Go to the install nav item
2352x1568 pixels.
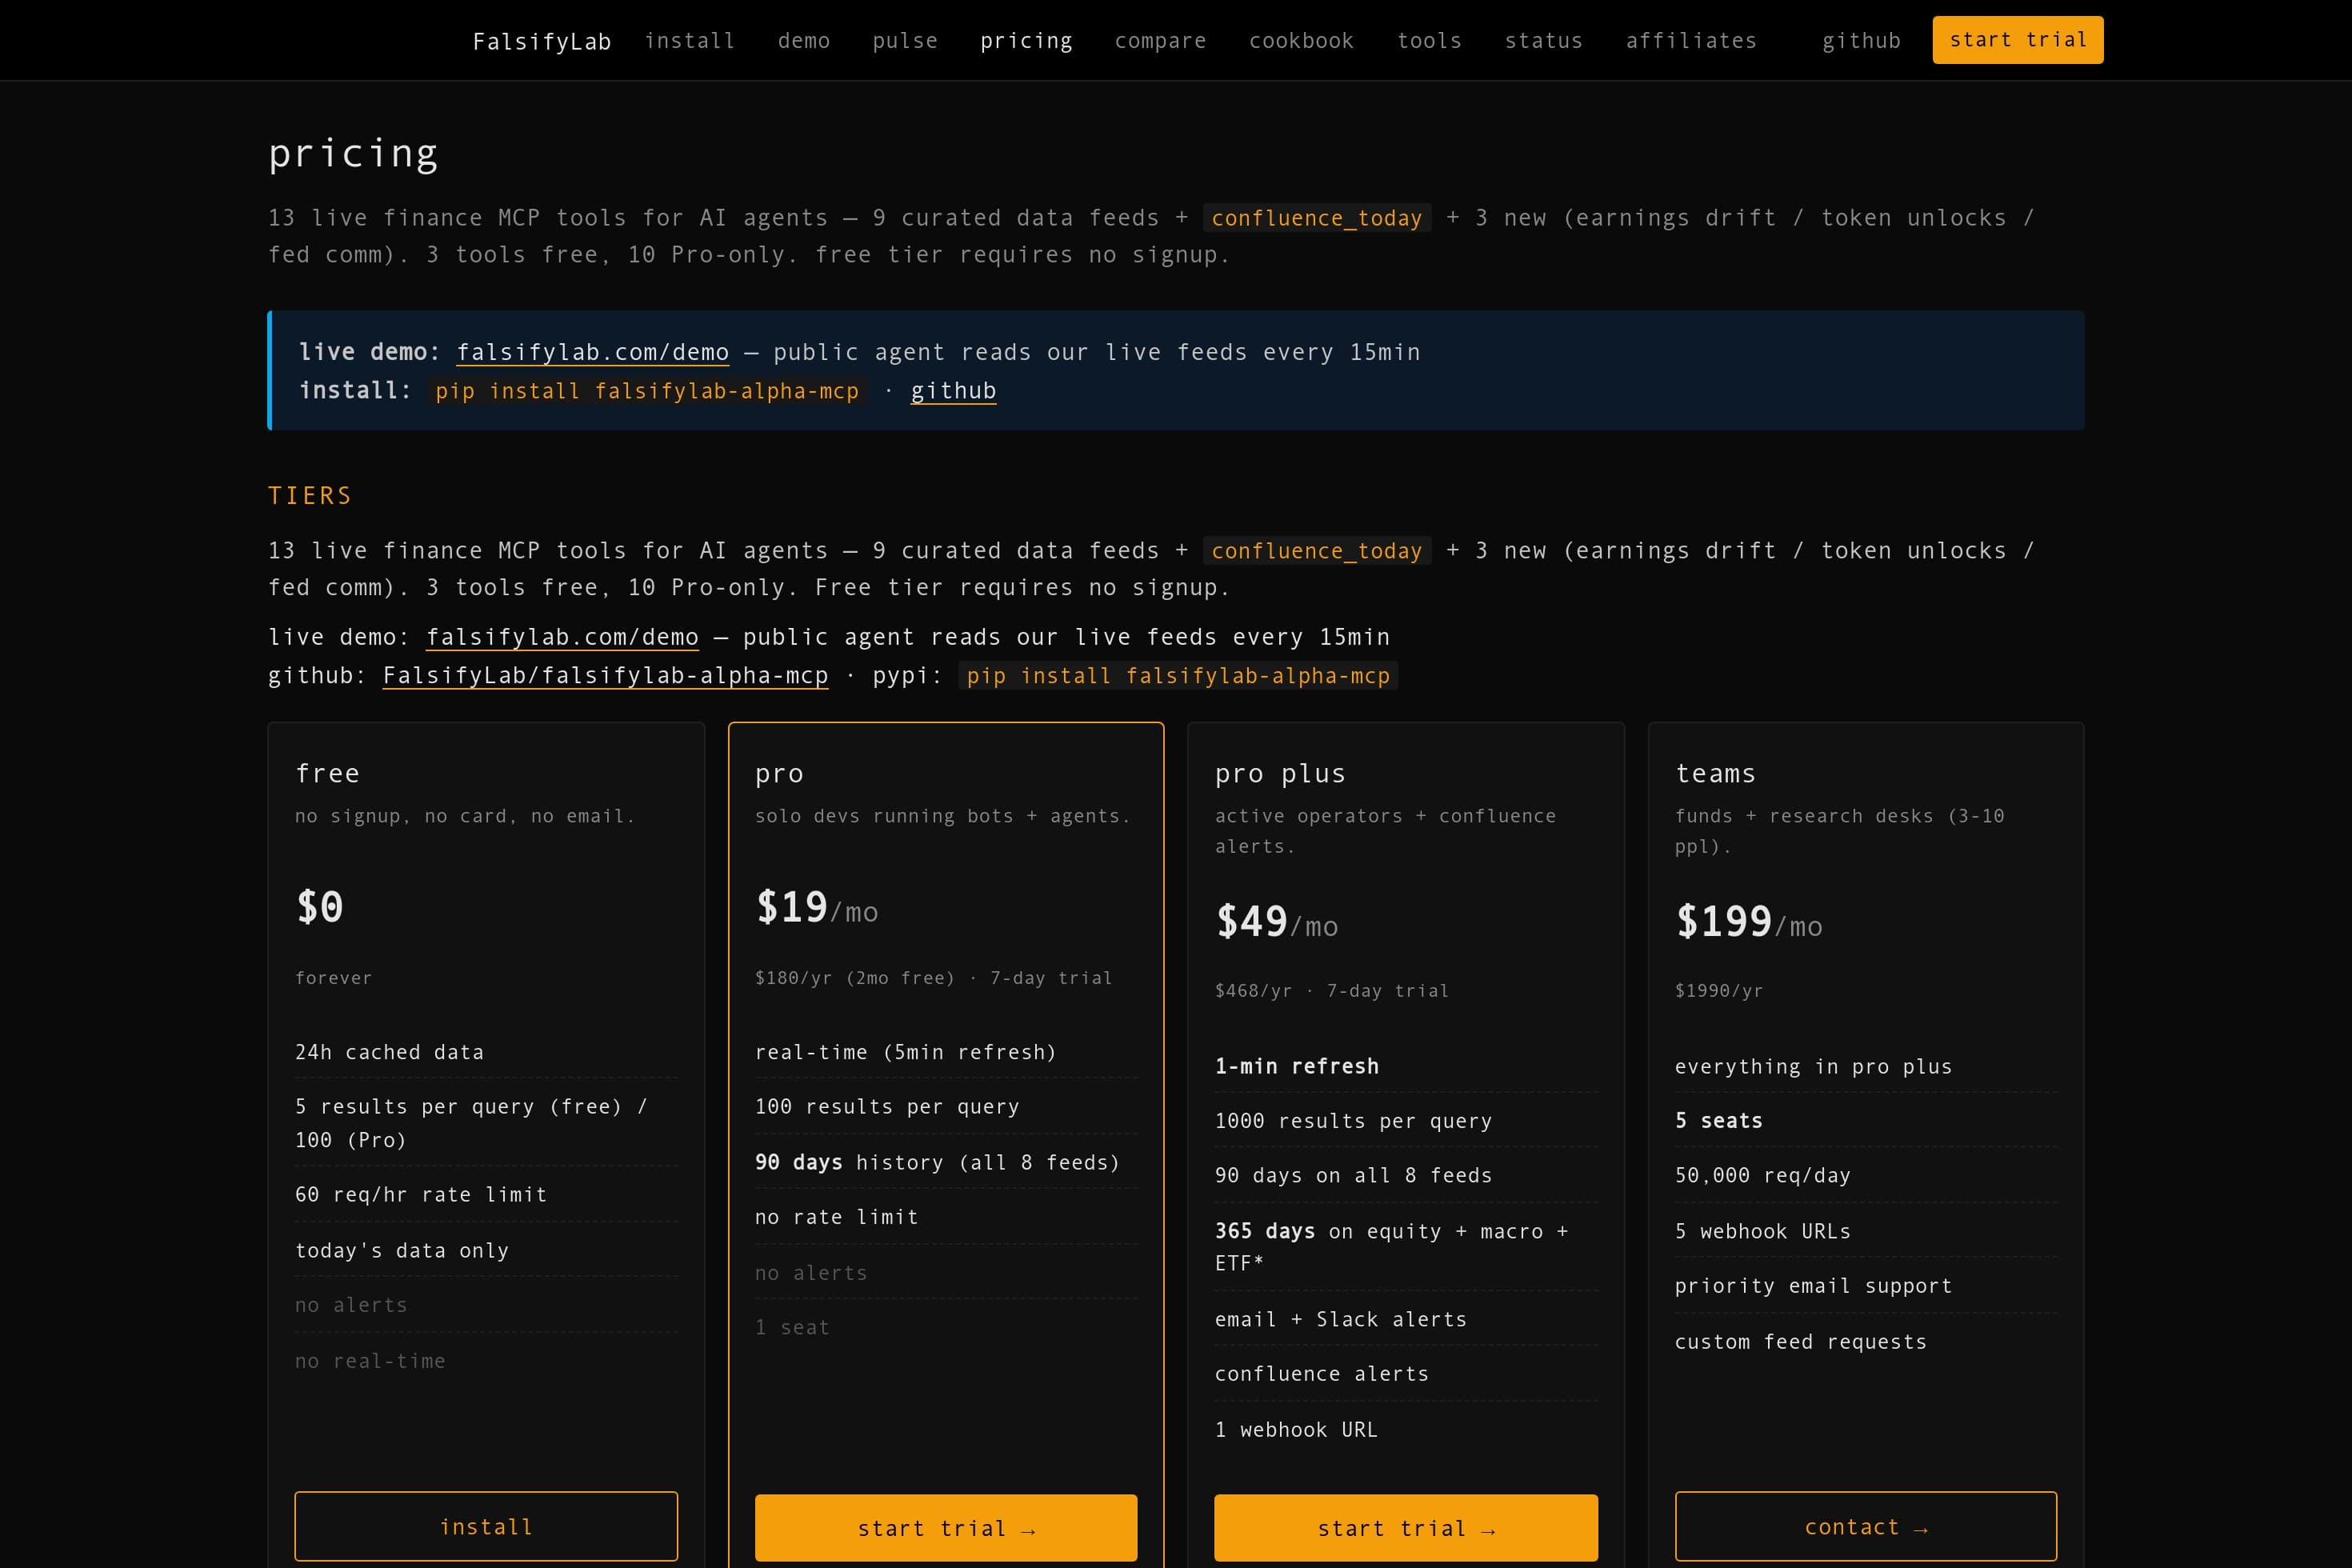pos(690,41)
